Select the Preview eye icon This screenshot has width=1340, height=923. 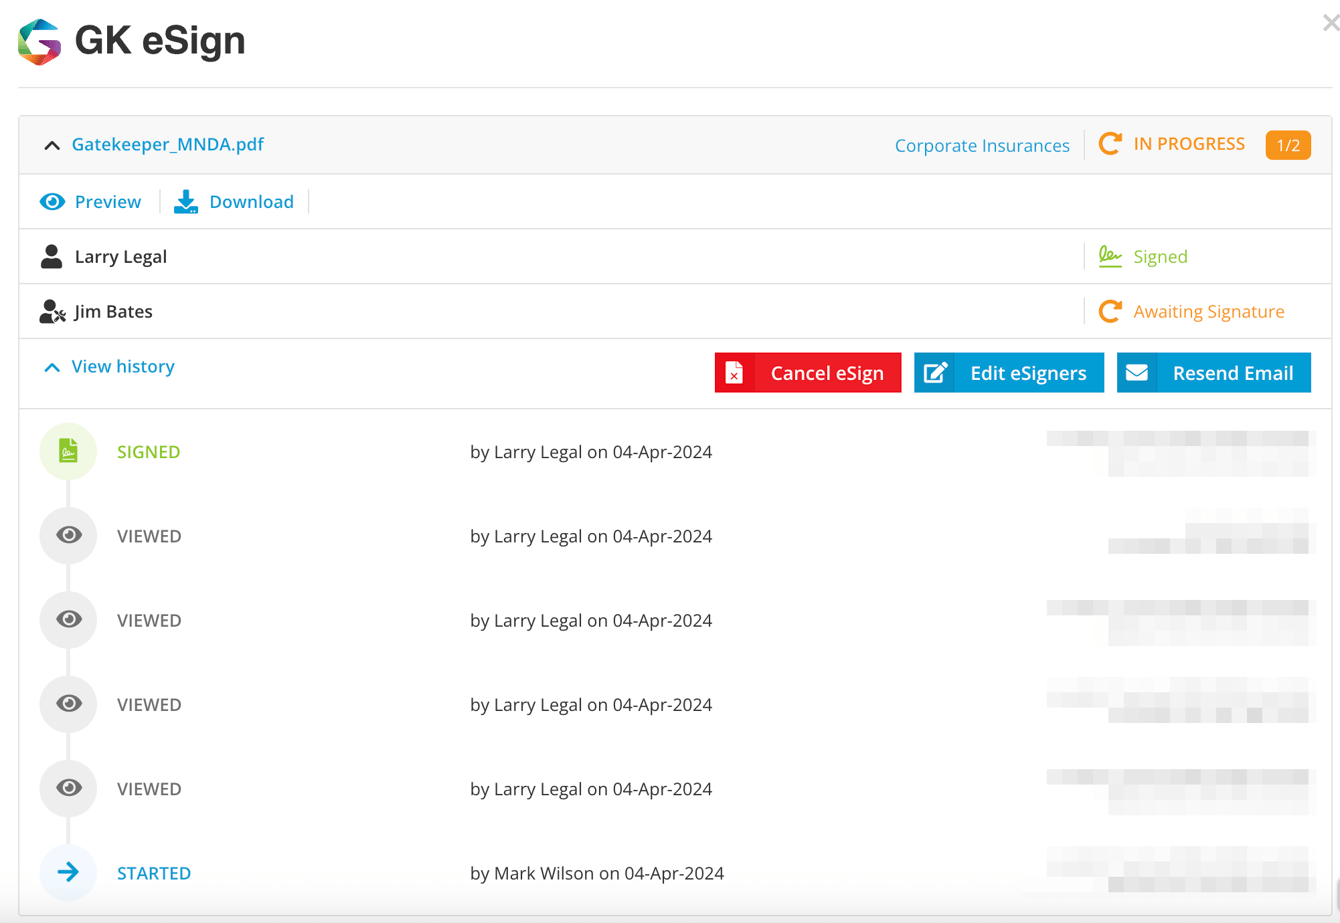coord(52,201)
